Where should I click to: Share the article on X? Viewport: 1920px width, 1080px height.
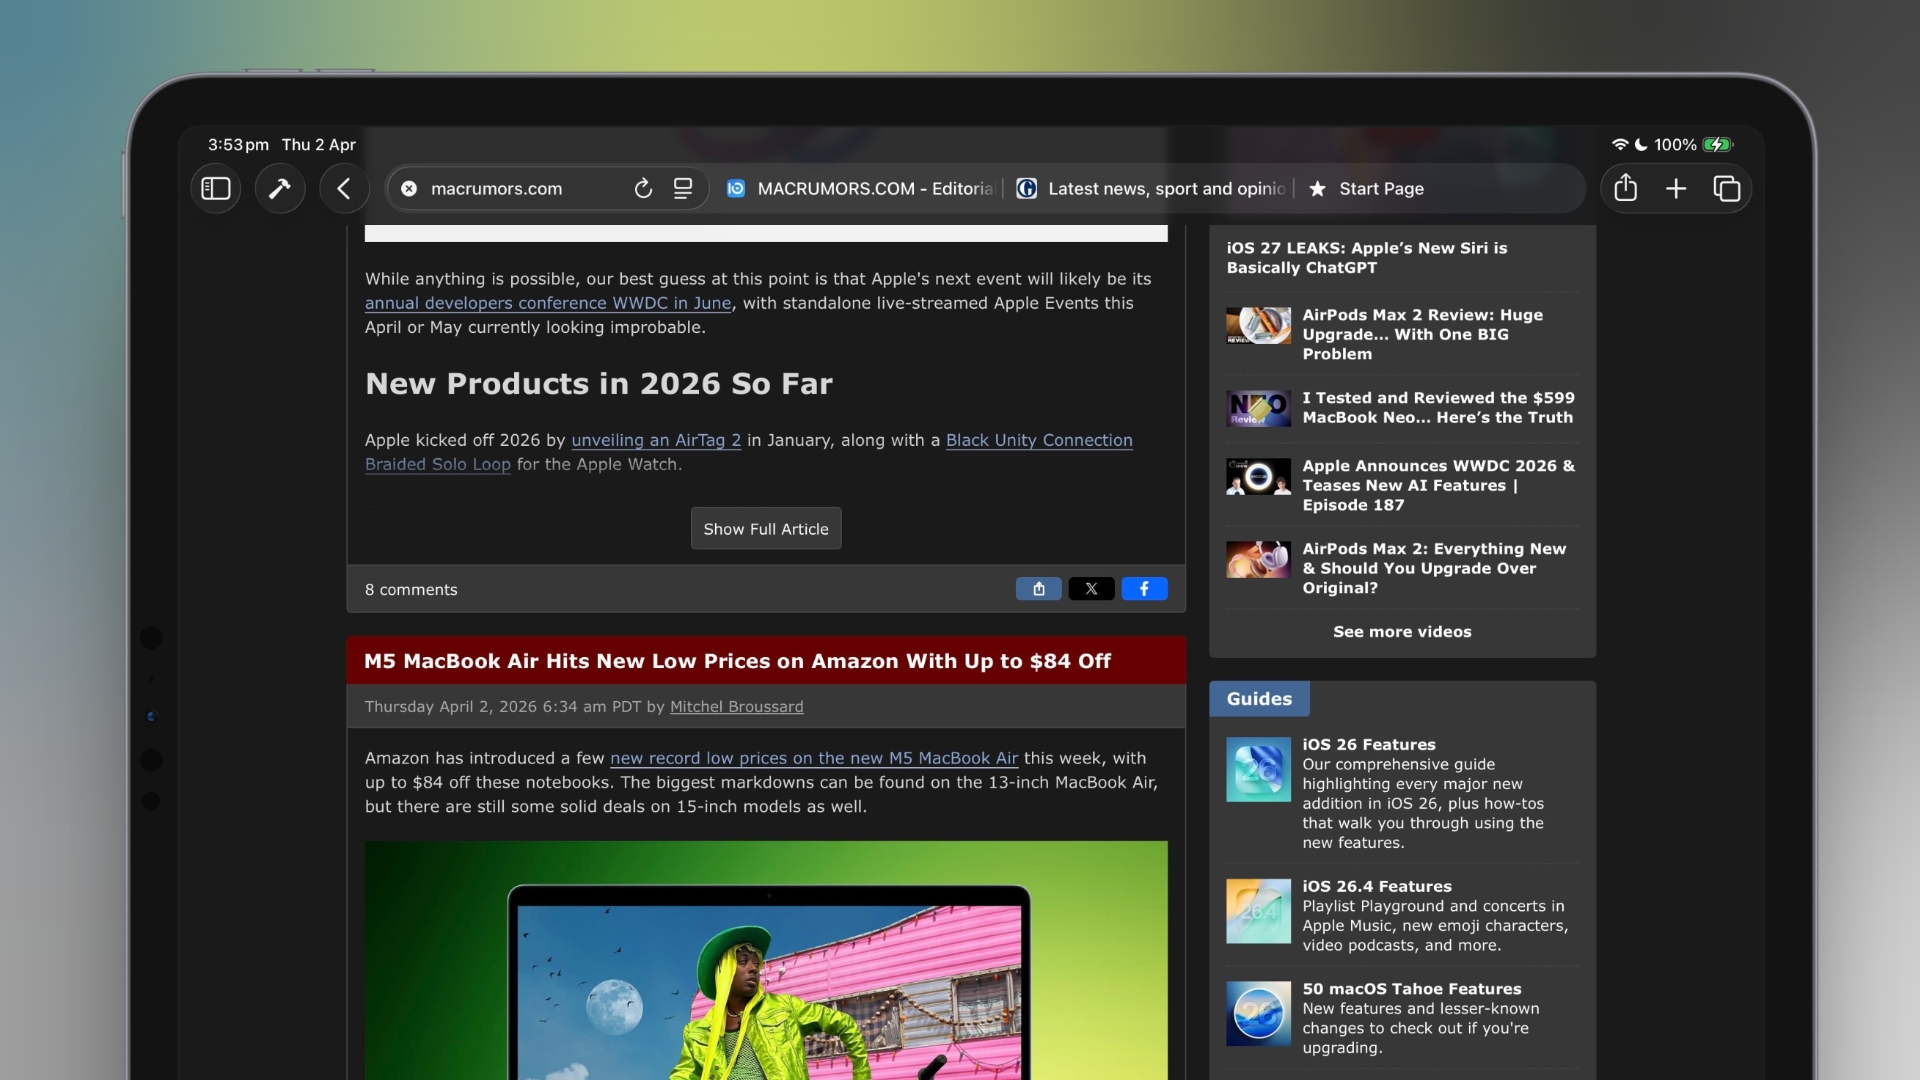1092,589
